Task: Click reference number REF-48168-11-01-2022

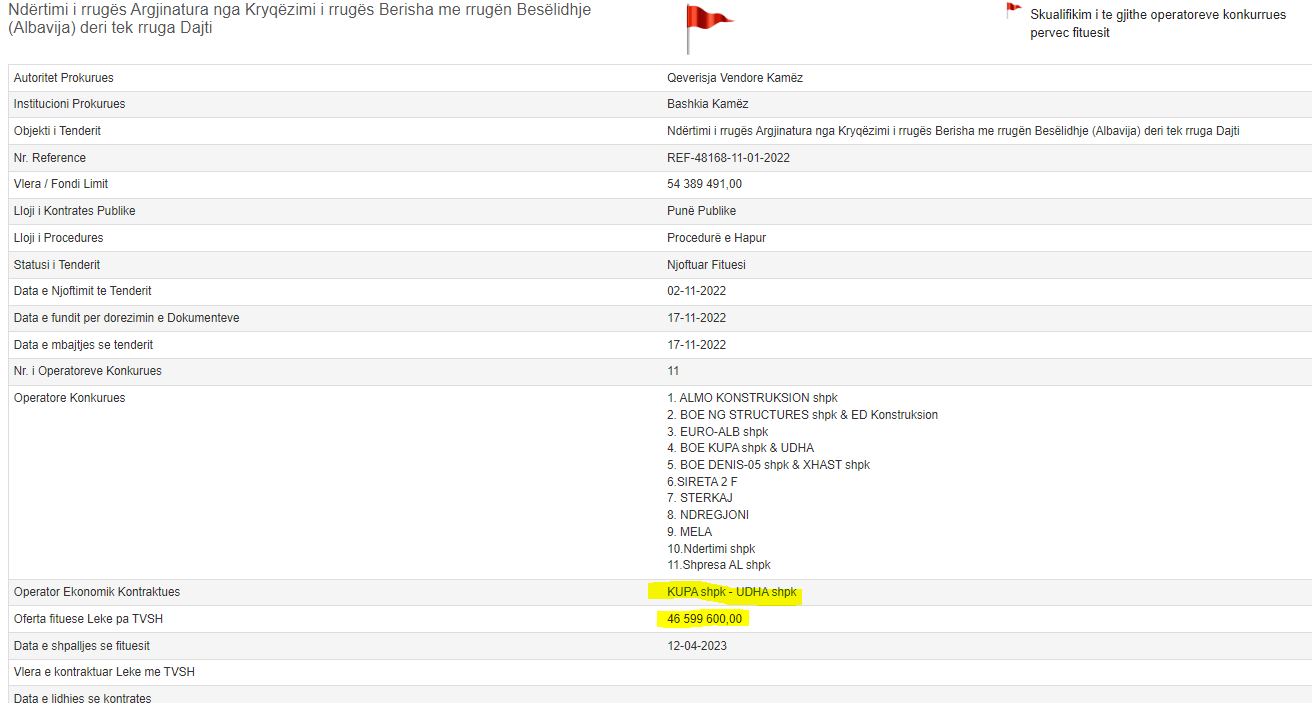Action: point(726,158)
